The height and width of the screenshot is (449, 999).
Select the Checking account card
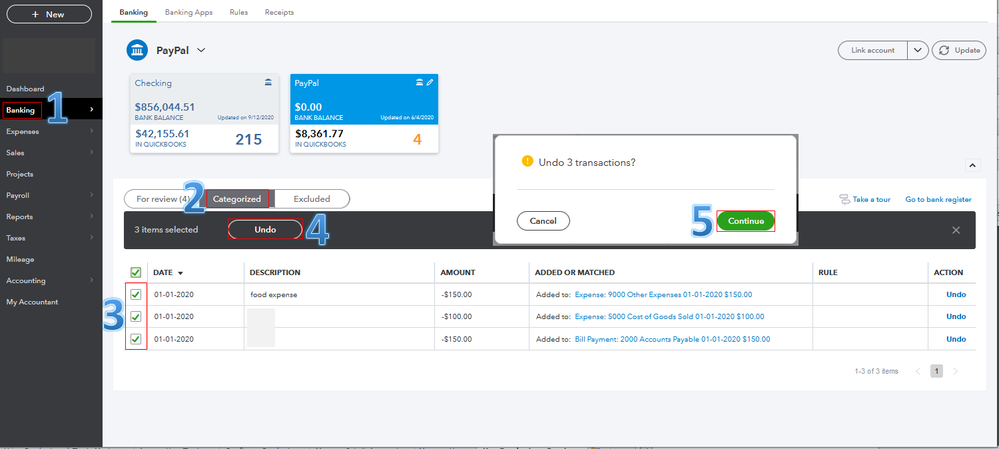click(x=204, y=113)
